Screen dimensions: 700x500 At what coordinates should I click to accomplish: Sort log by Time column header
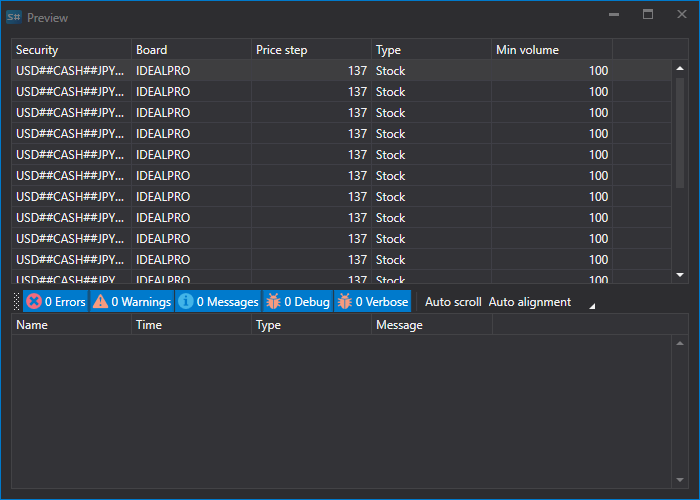tap(192, 325)
